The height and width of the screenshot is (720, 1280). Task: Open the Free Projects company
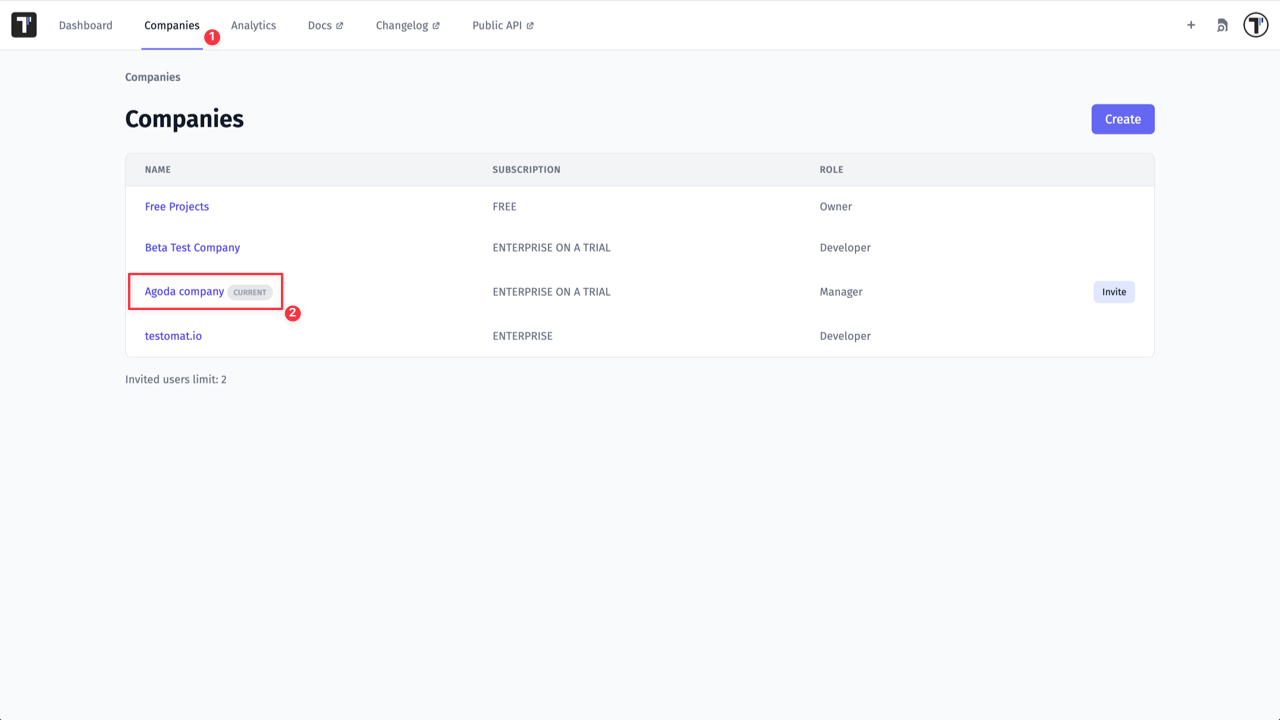pyautogui.click(x=177, y=206)
